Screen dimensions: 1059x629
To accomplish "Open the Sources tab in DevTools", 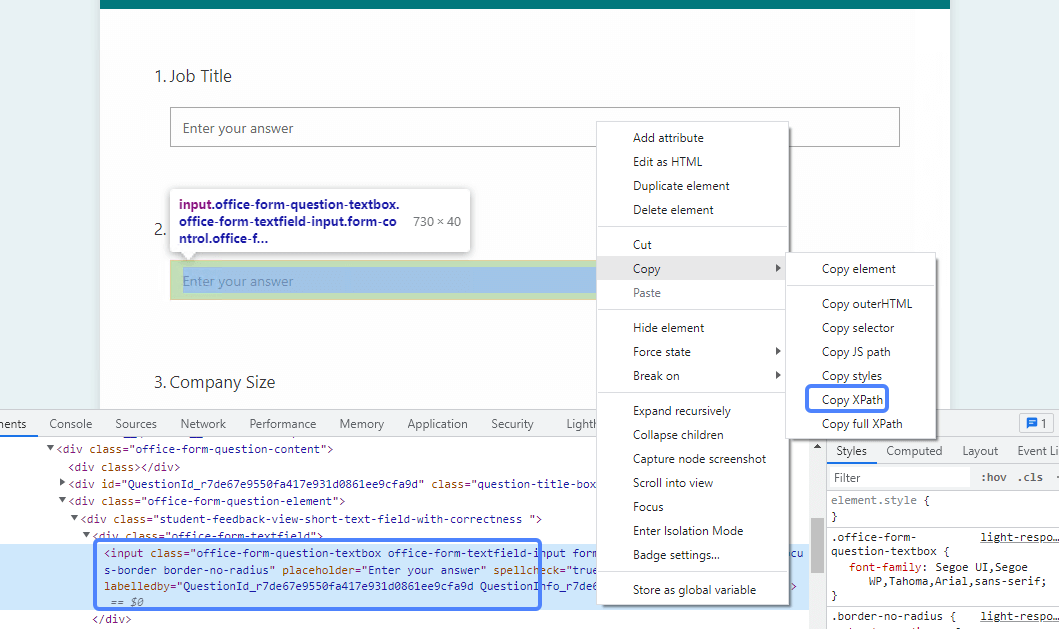I will pos(136,424).
